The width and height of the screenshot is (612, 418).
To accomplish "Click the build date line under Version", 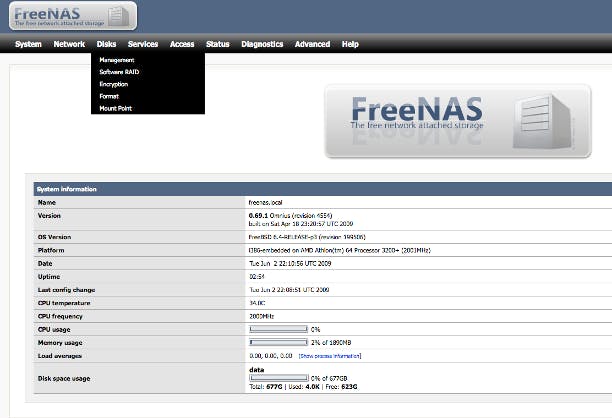I will click(x=301, y=224).
